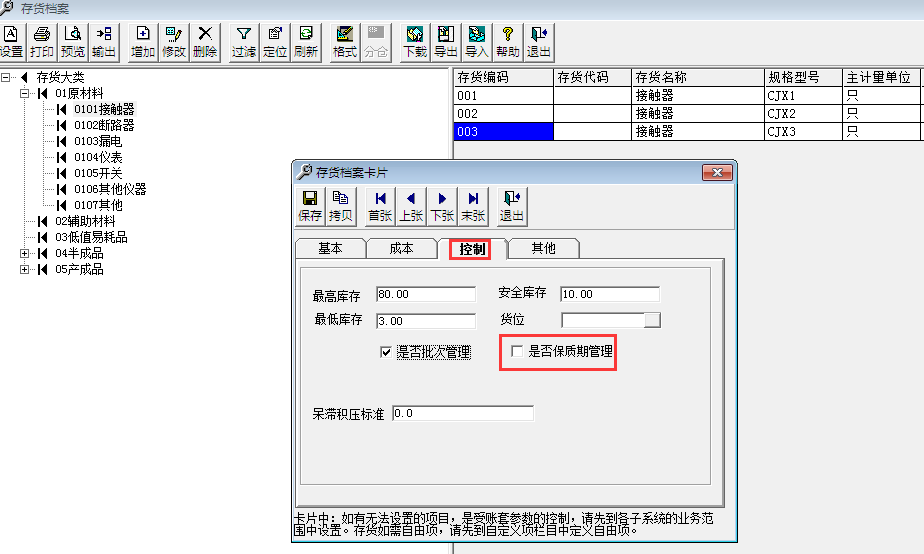Select the 控制 tab
The image size is (924, 554).
472,249
